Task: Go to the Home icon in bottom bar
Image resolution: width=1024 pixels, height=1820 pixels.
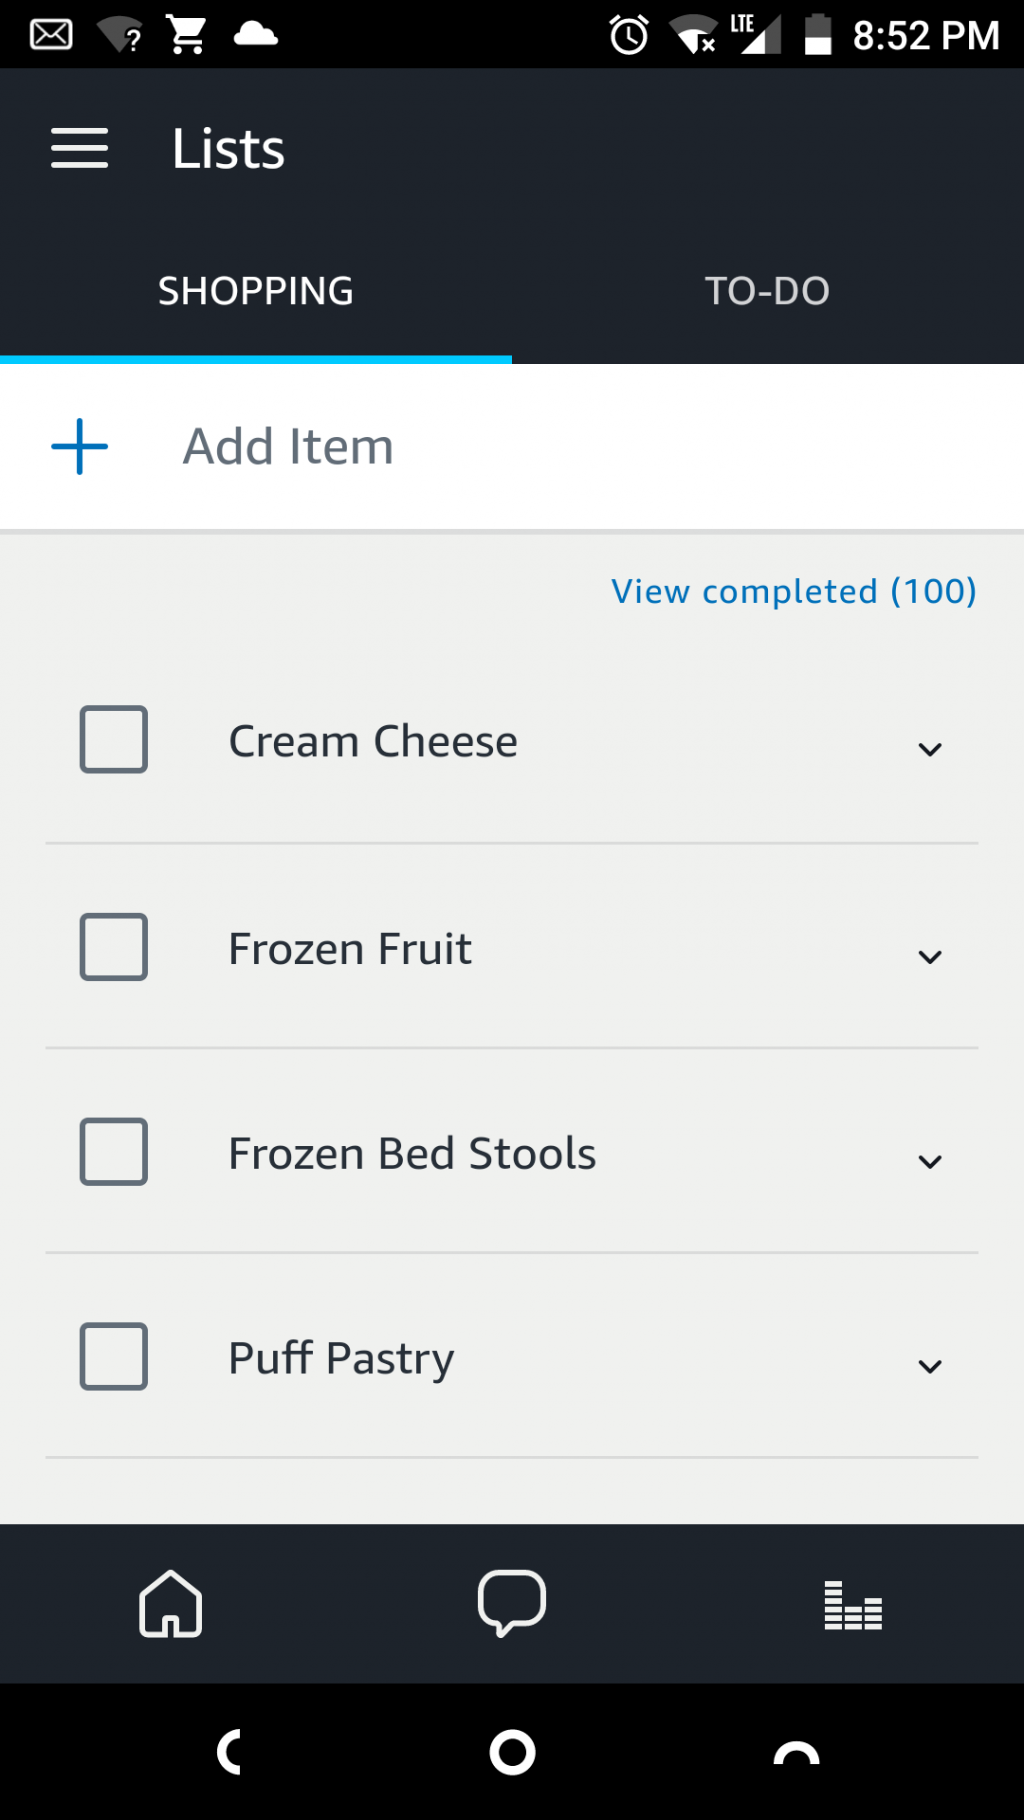Action: pos(171,1604)
